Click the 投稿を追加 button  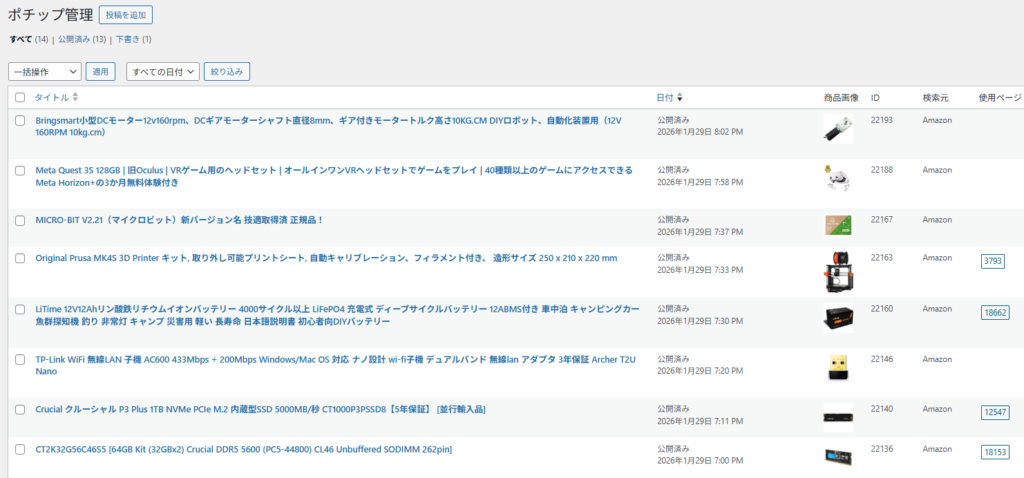(x=126, y=14)
